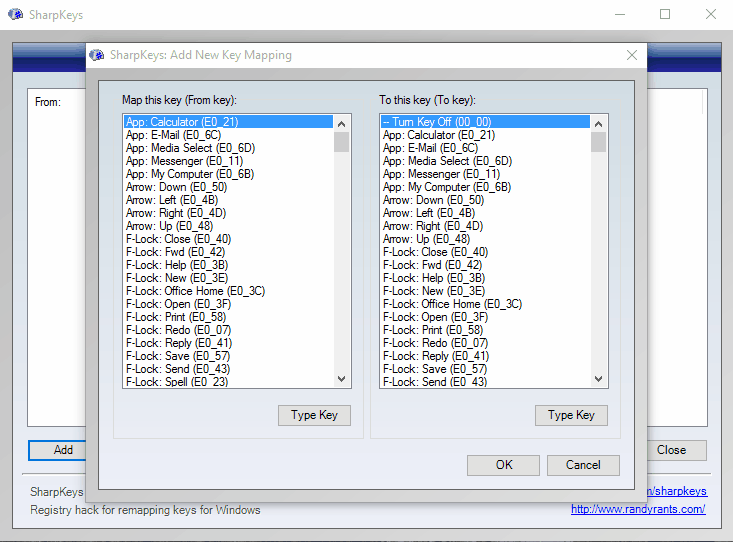Select F-Lock: Save in To key list
This screenshot has height=542, width=733.
[x=486, y=369]
